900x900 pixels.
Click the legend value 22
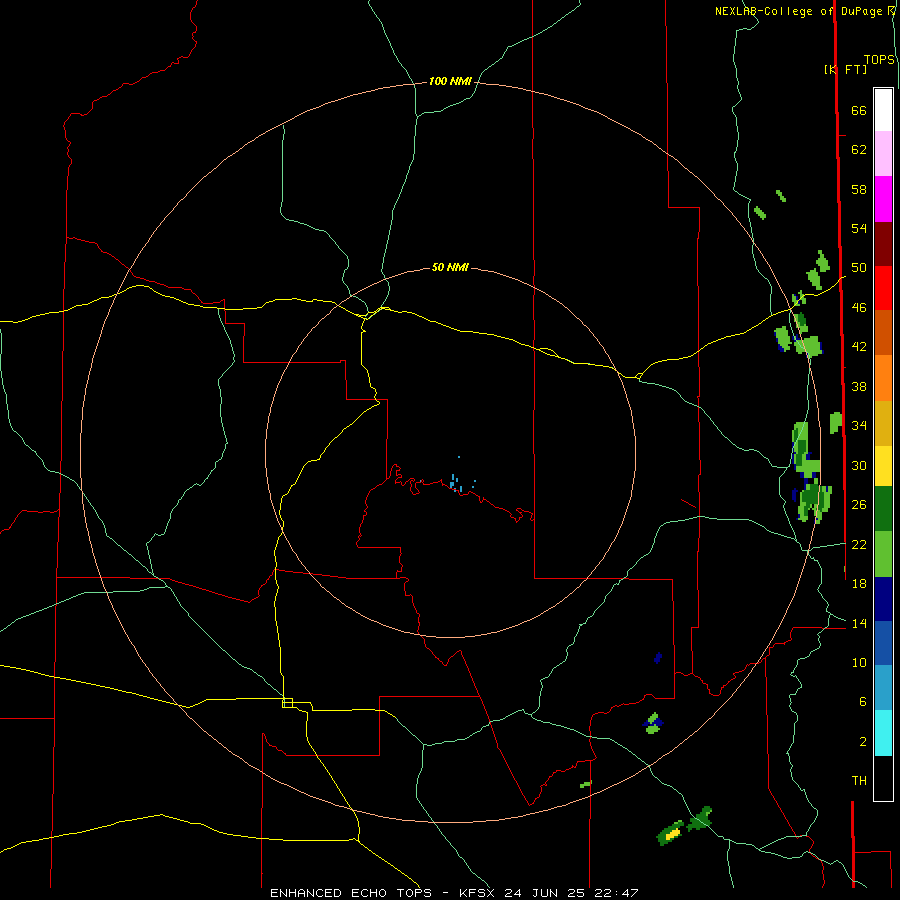pos(859,545)
